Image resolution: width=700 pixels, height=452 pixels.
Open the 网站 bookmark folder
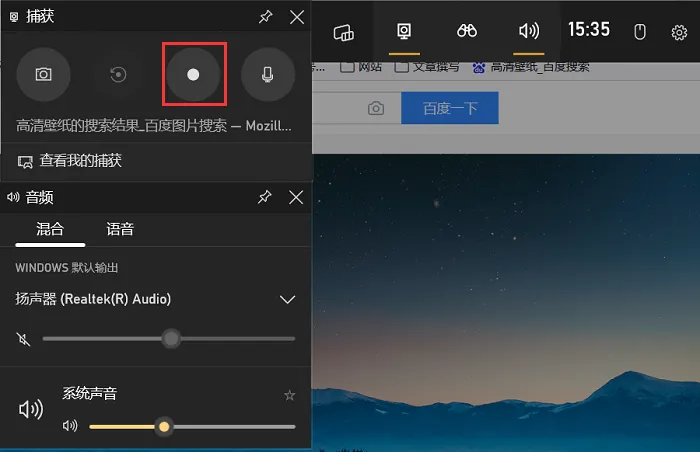tap(361, 67)
